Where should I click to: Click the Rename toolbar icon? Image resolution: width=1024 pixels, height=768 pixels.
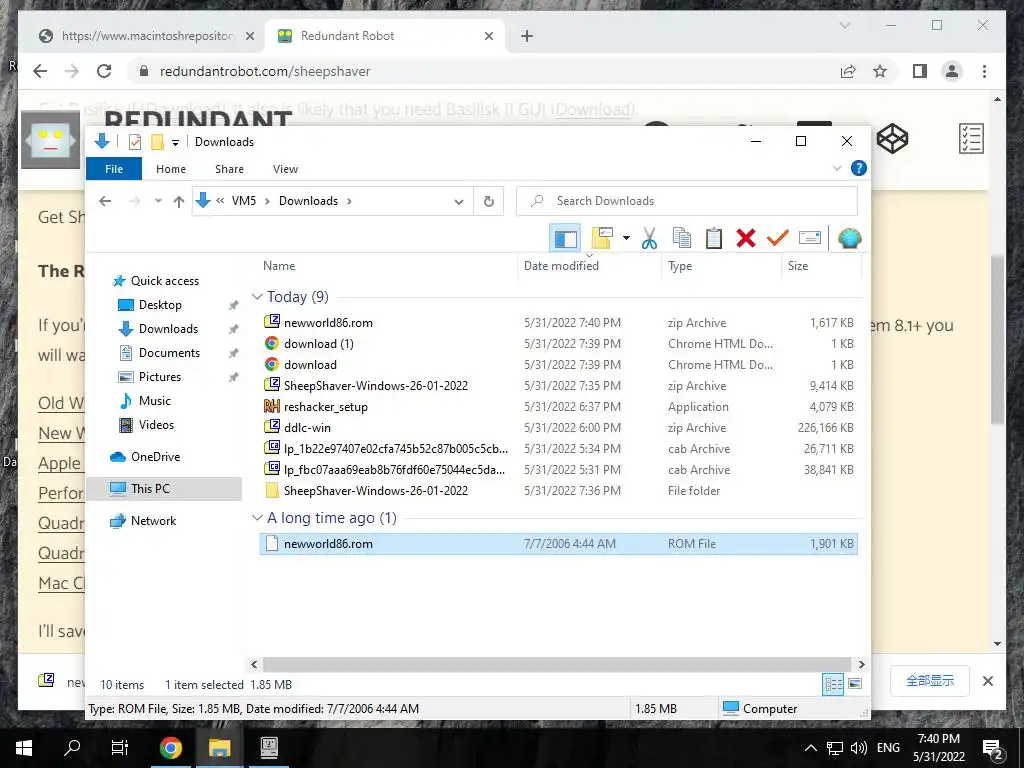pyautogui.click(x=810, y=238)
